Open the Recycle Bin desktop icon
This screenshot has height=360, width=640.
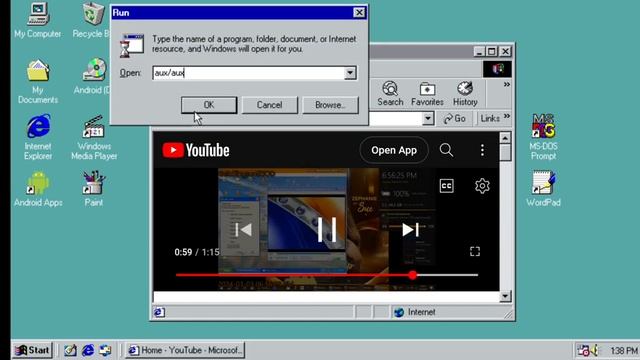[x=91, y=20]
